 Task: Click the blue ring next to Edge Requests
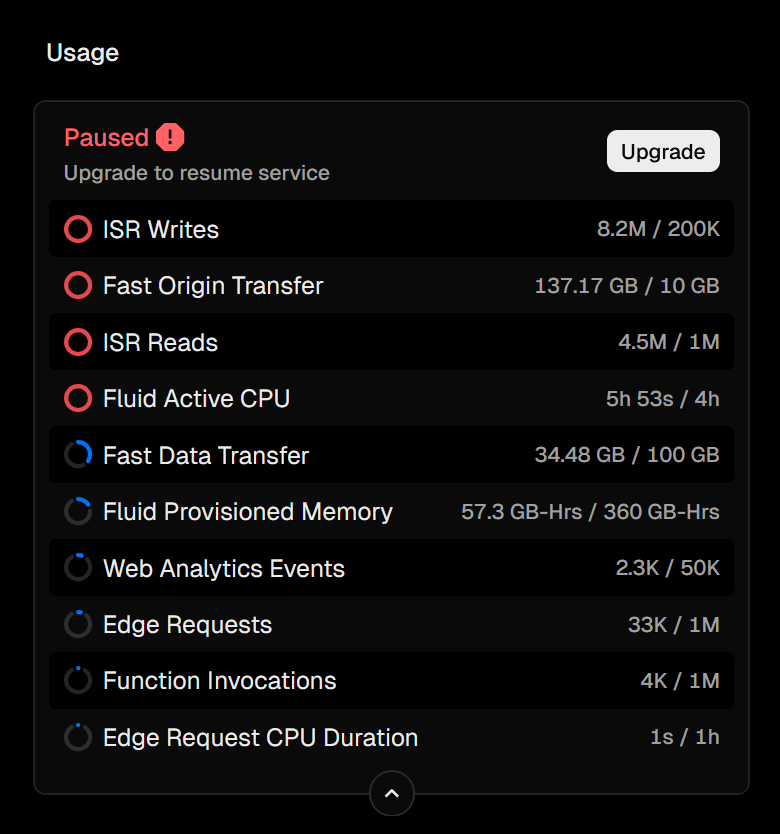click(77, 624)
